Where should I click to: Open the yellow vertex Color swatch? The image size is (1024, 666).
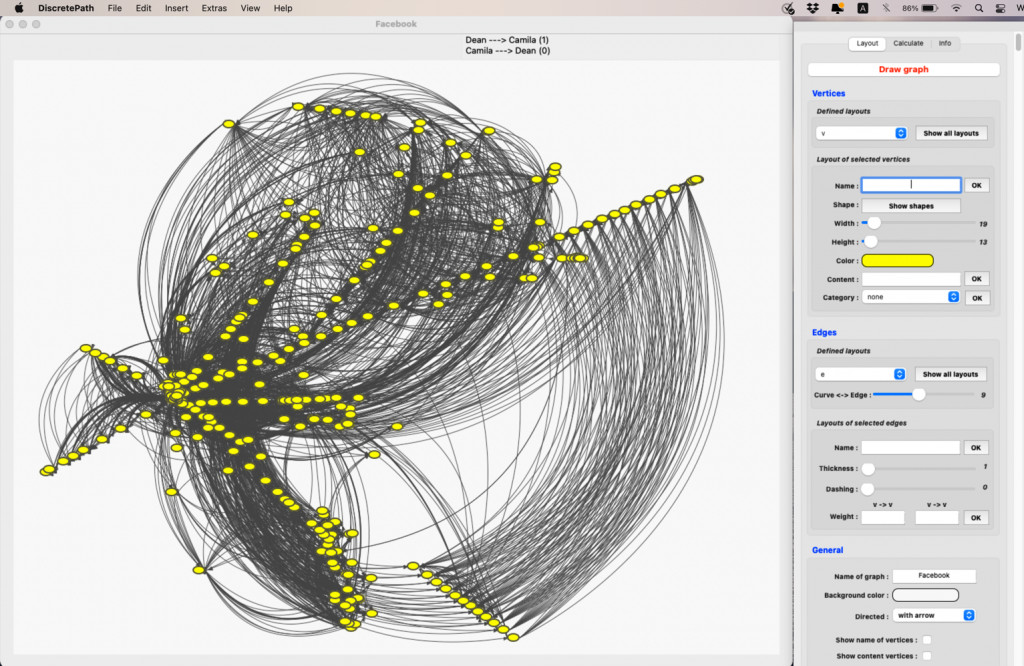897,261
